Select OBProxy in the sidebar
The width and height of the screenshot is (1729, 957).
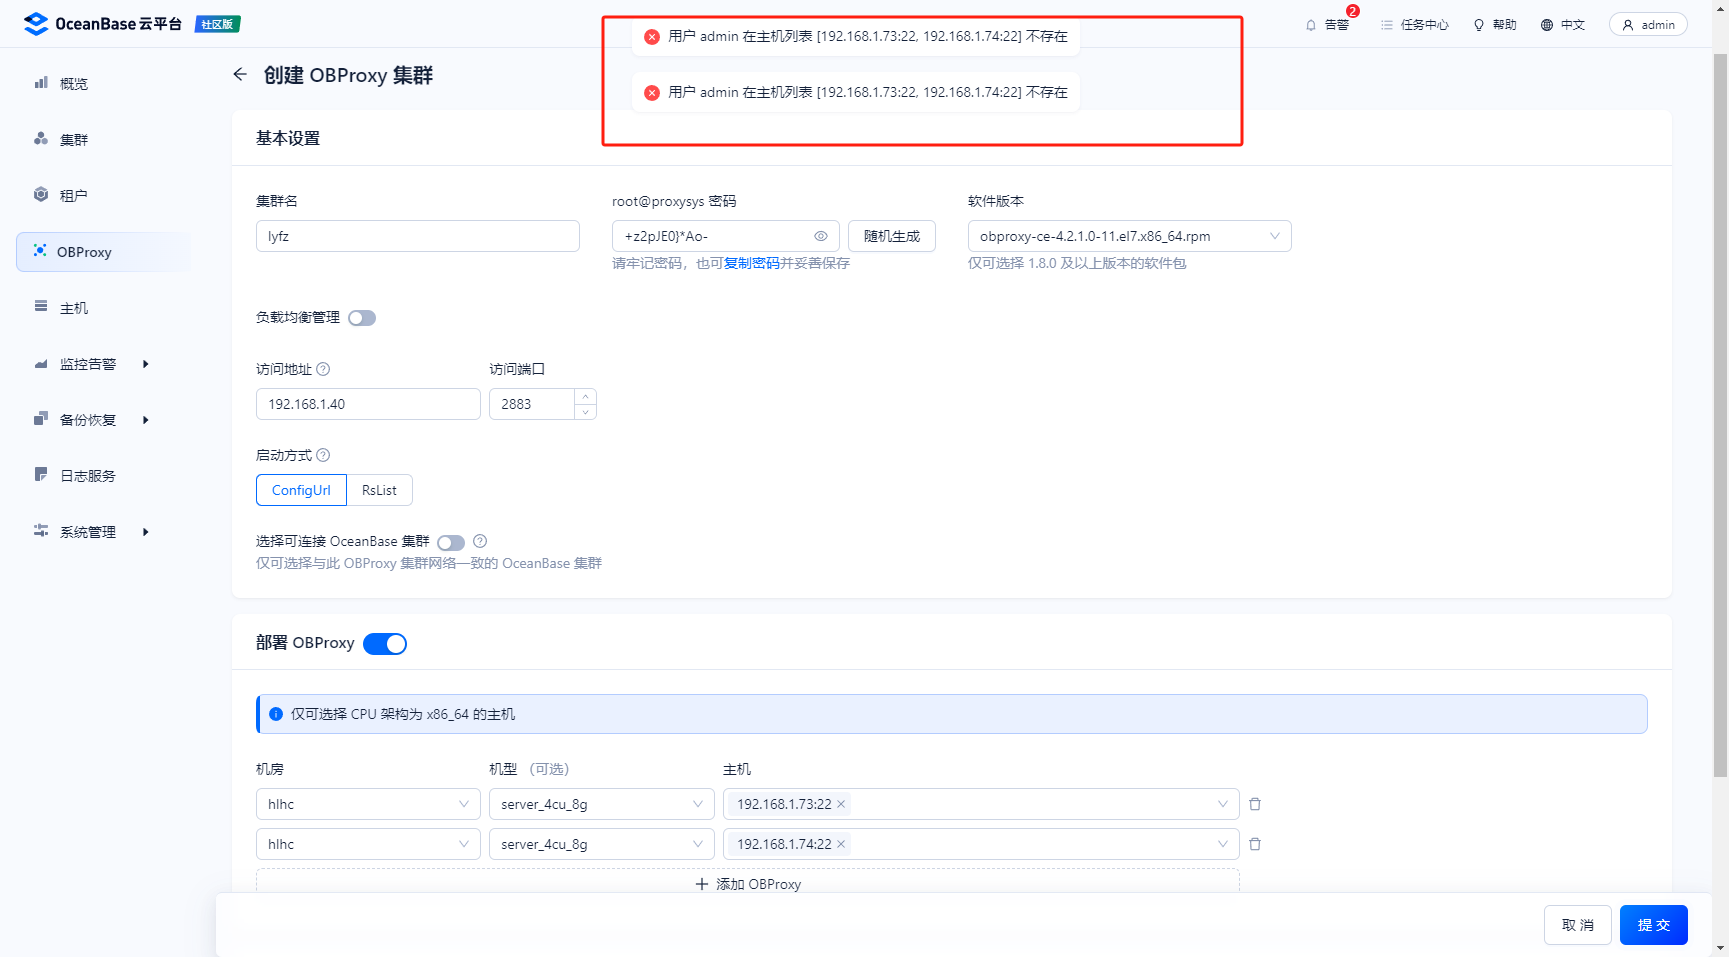pos(104,252)
